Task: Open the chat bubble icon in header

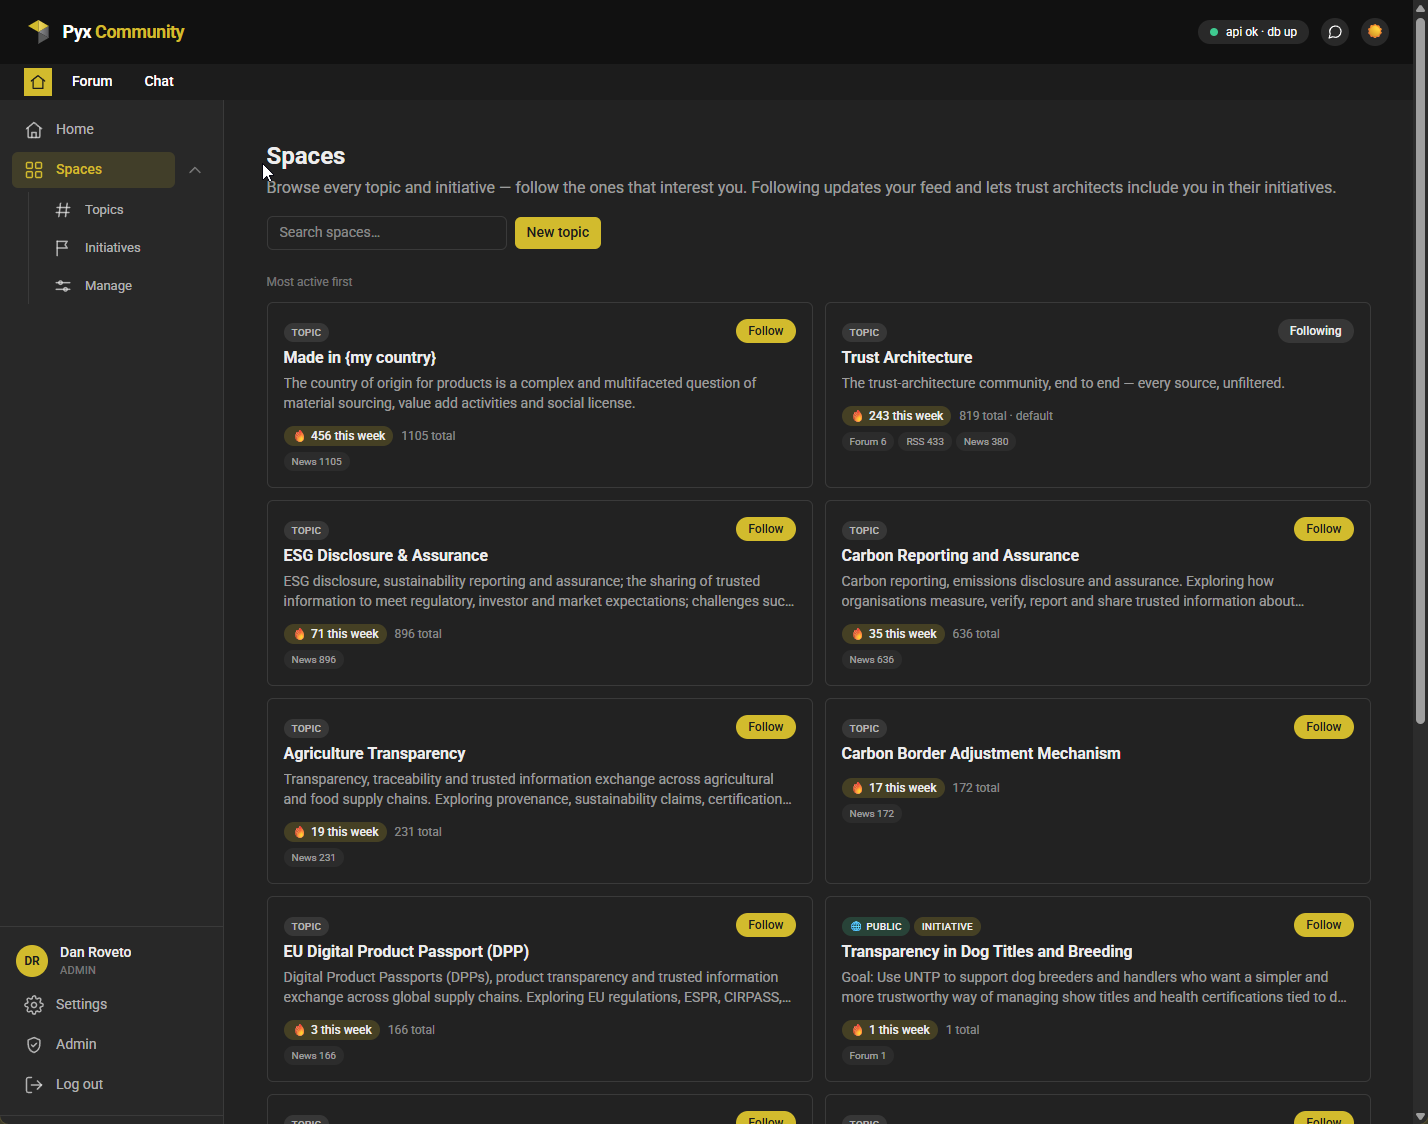Action: tap(1335, 32)
